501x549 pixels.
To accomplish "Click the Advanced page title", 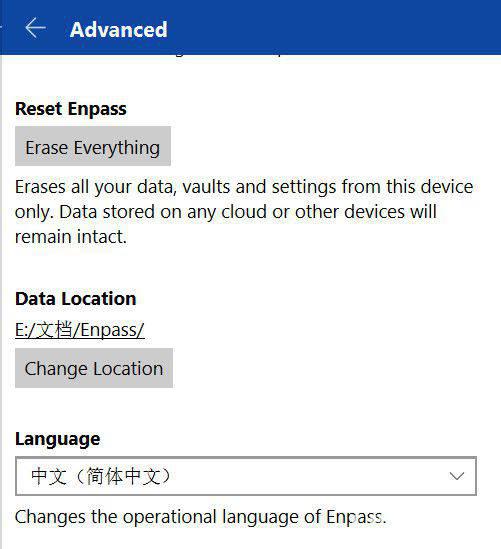I will 119,29.
